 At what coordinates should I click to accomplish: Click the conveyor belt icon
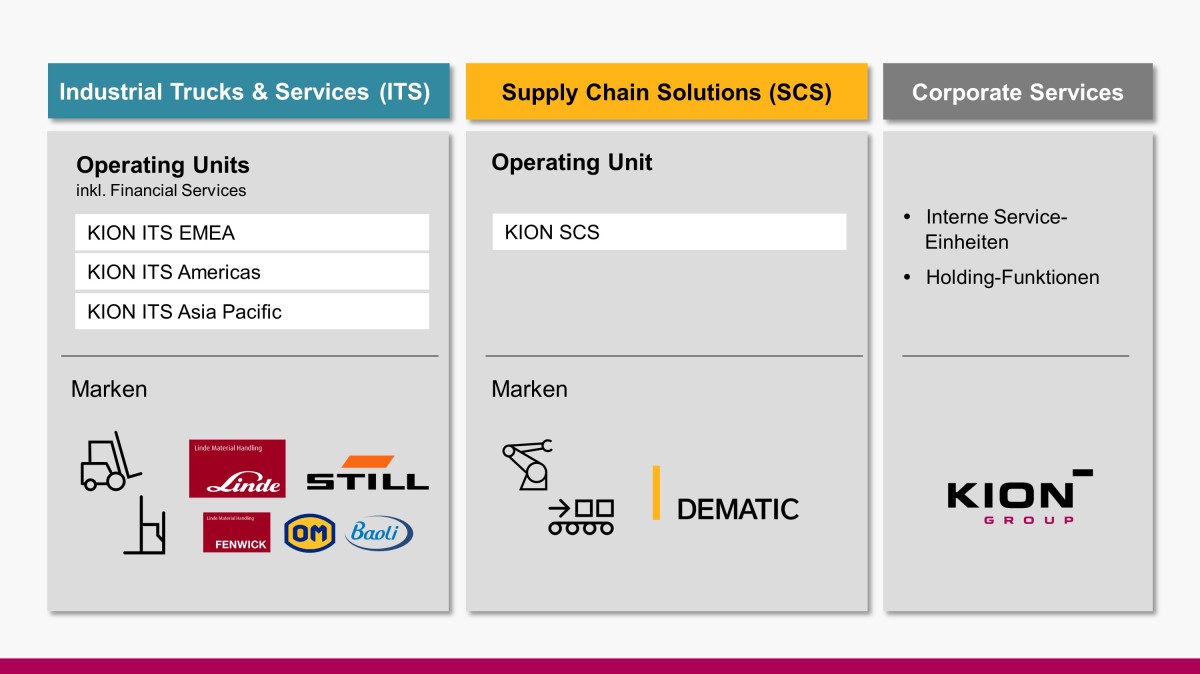[x=580, y=517]
